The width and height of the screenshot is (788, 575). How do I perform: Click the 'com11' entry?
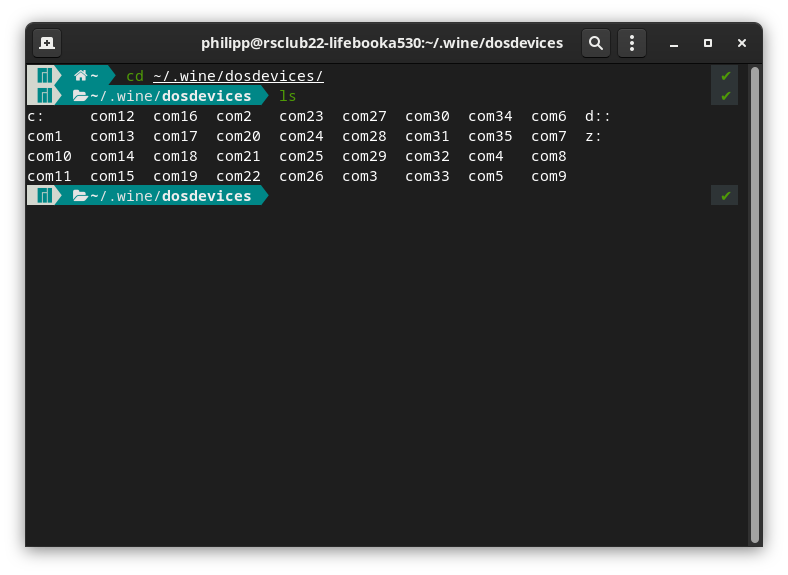coord(49,176)
